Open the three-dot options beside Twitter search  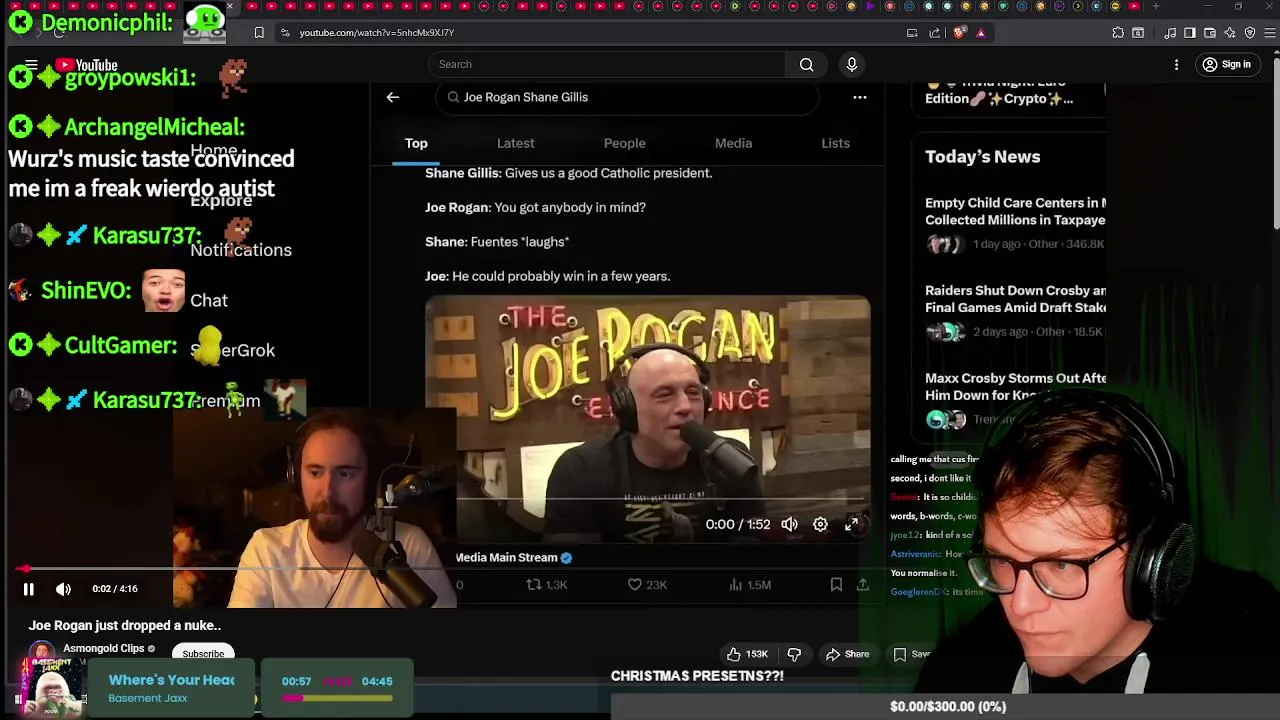tap(859, 97)
